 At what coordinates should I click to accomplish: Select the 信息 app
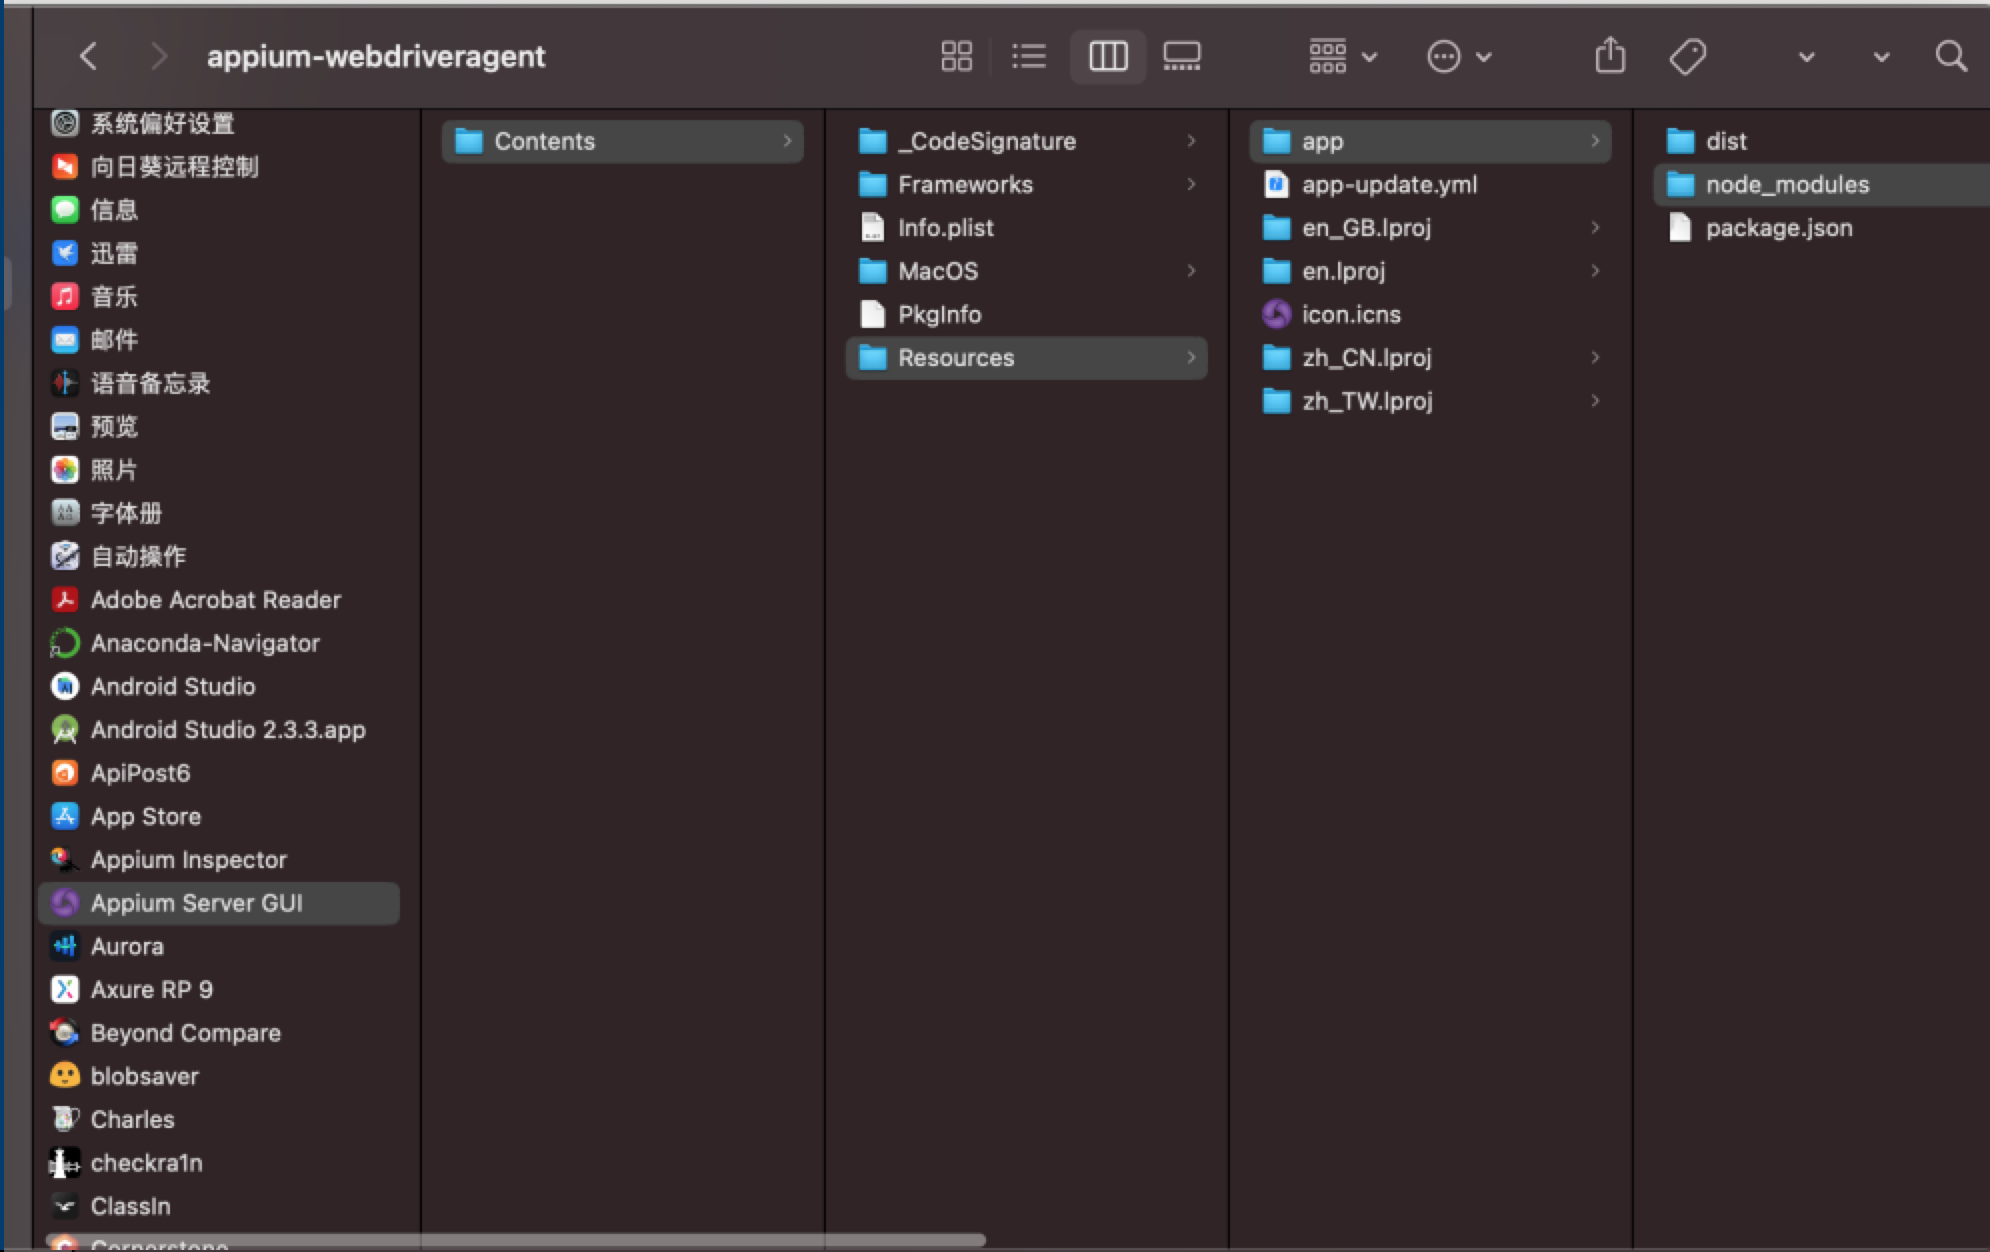pyautogui.click(x=218, y=210)
